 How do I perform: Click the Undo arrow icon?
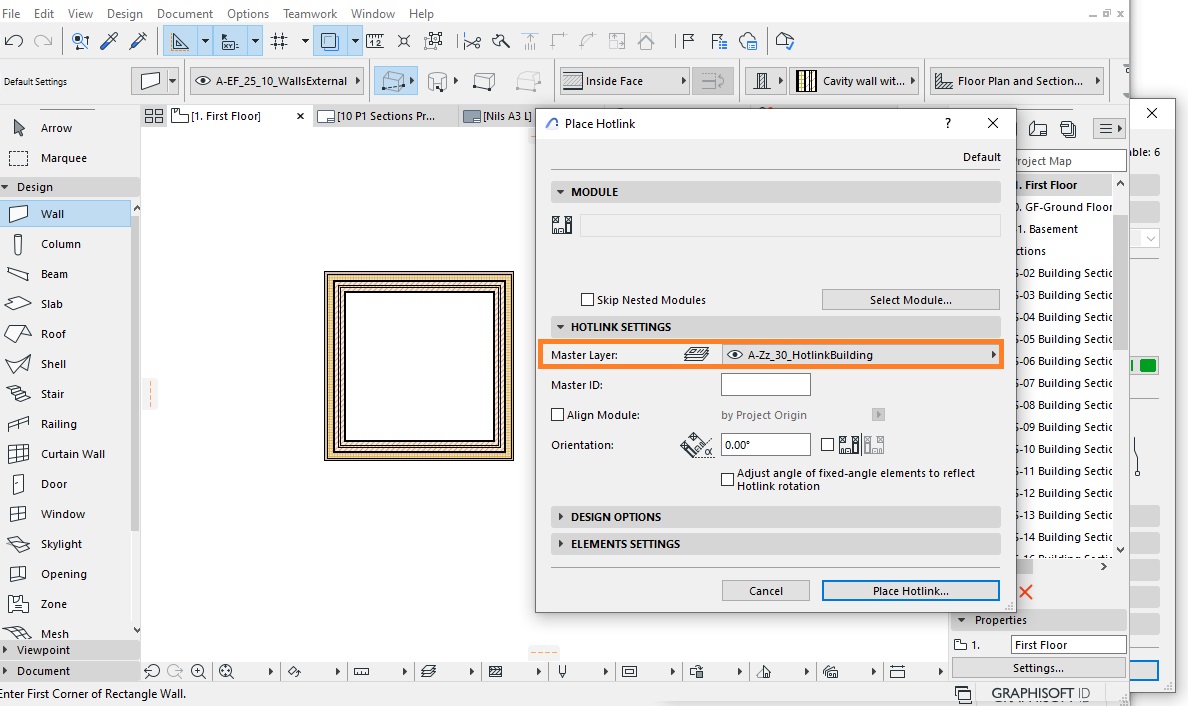pyautogui.click(x=14, y=42)
